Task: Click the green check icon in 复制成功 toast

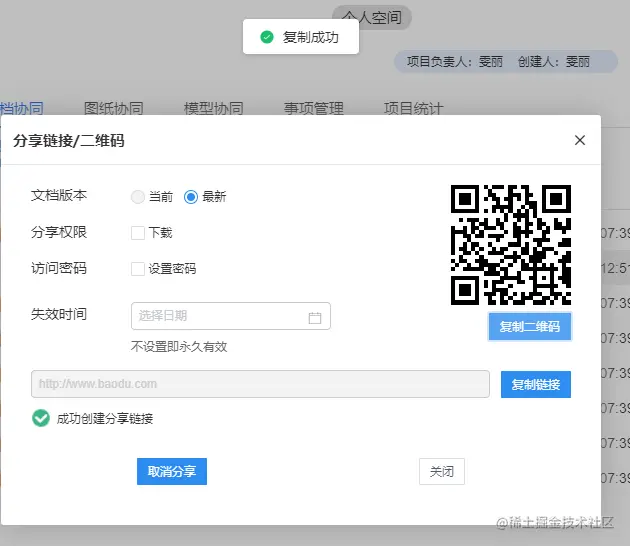Action: 267,37
